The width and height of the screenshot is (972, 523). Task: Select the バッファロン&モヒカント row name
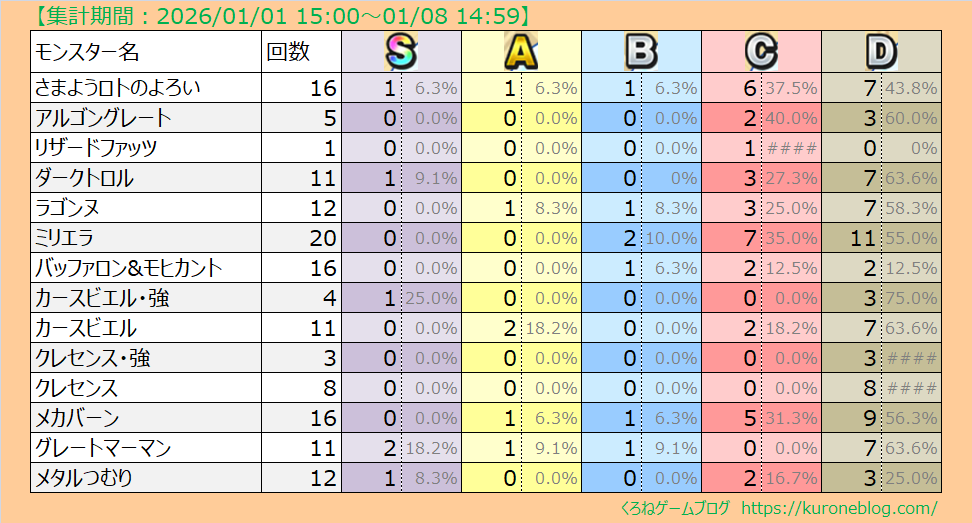(x=129, y=268)
